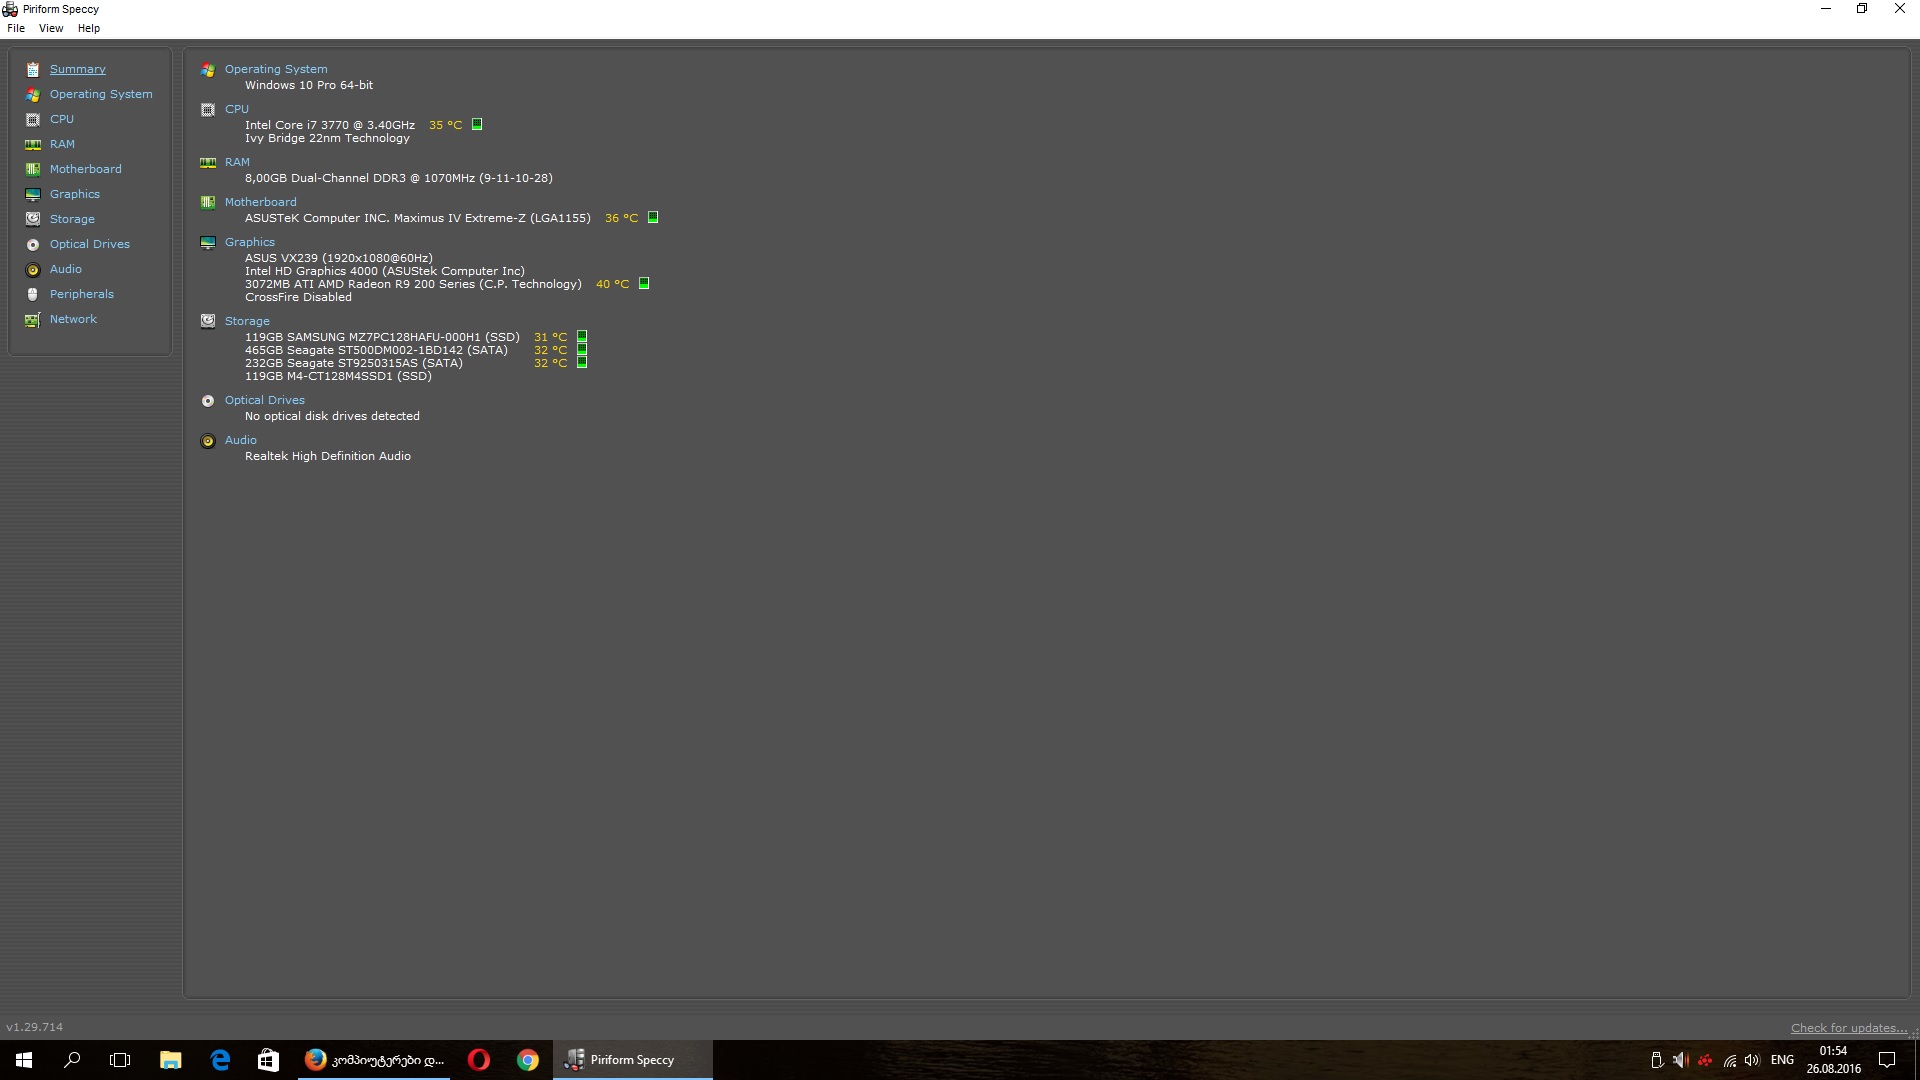Click the Graphics monitor icon in sidebar
1920x1080 pixels.
(x=33, y=194)
